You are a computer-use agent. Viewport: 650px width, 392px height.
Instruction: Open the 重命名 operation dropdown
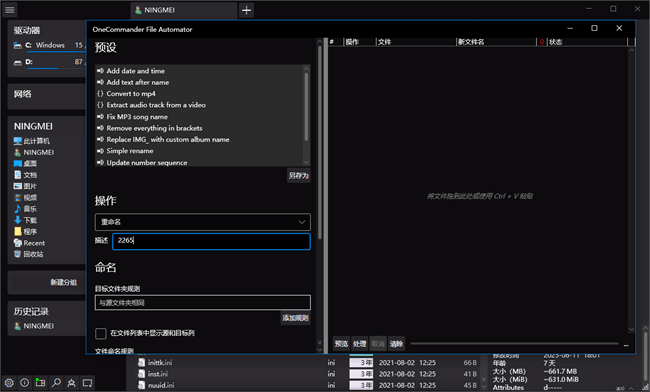203,222
